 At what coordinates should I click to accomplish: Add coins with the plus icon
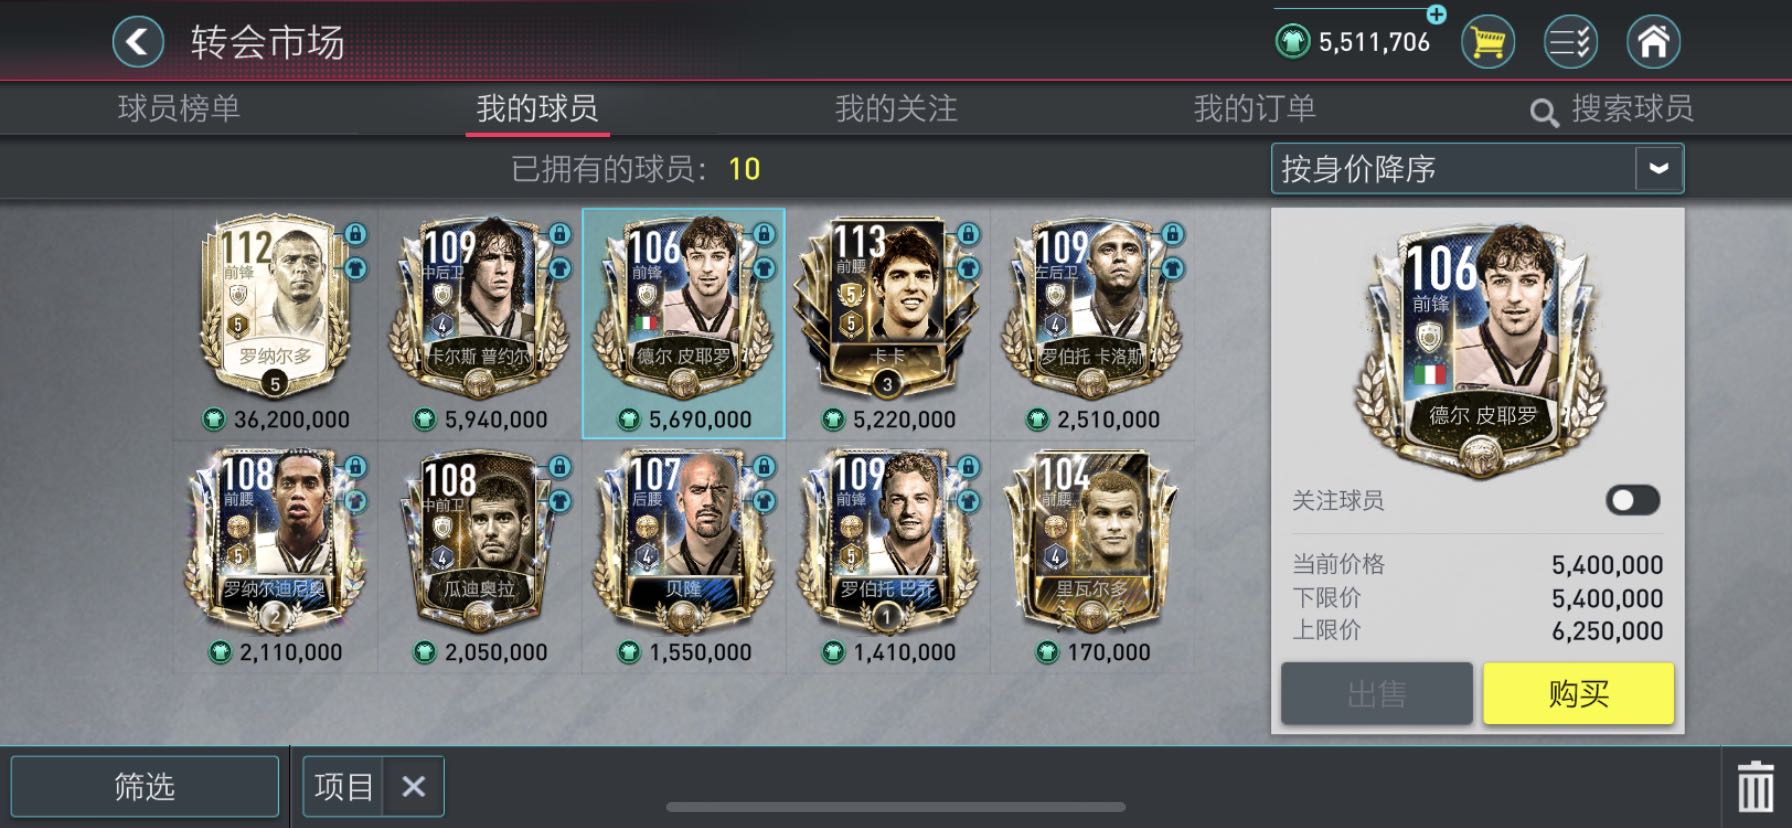1436,14
